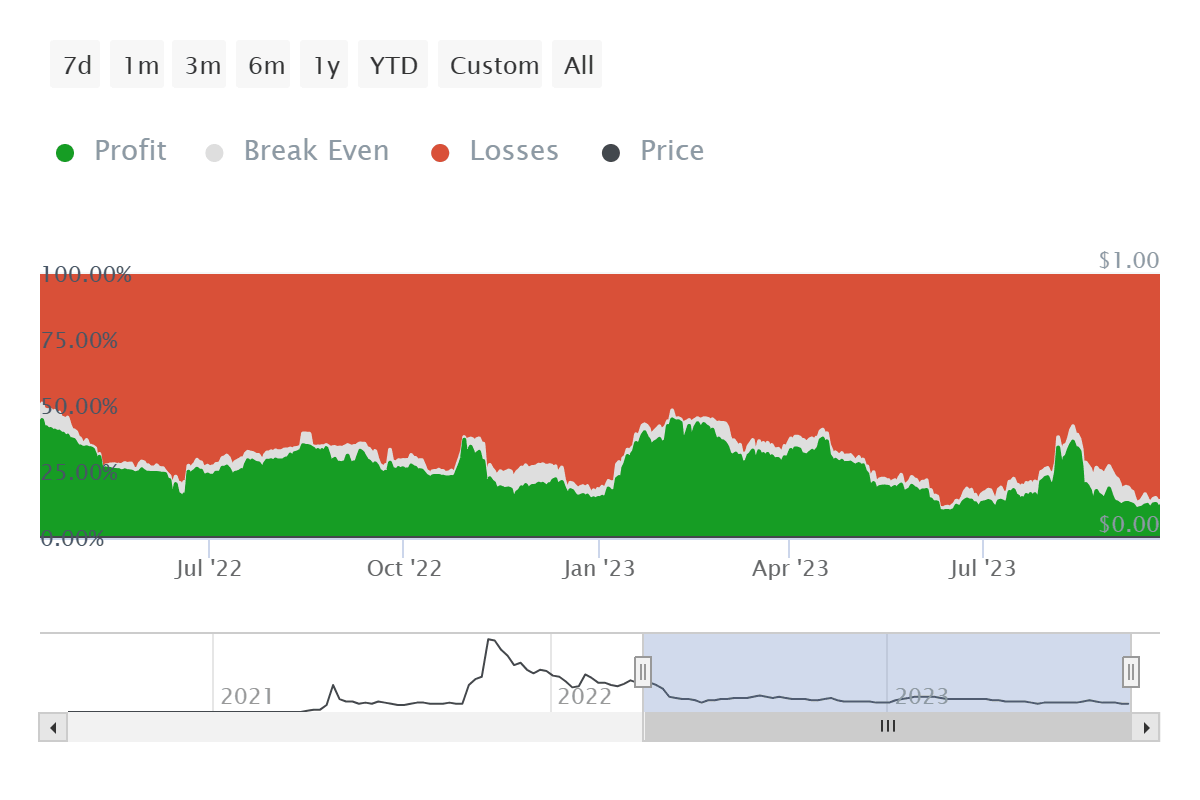Screen dimensions: 1200x800
Task: Click the right range handle on navigator
Action: pos(1130,672)
